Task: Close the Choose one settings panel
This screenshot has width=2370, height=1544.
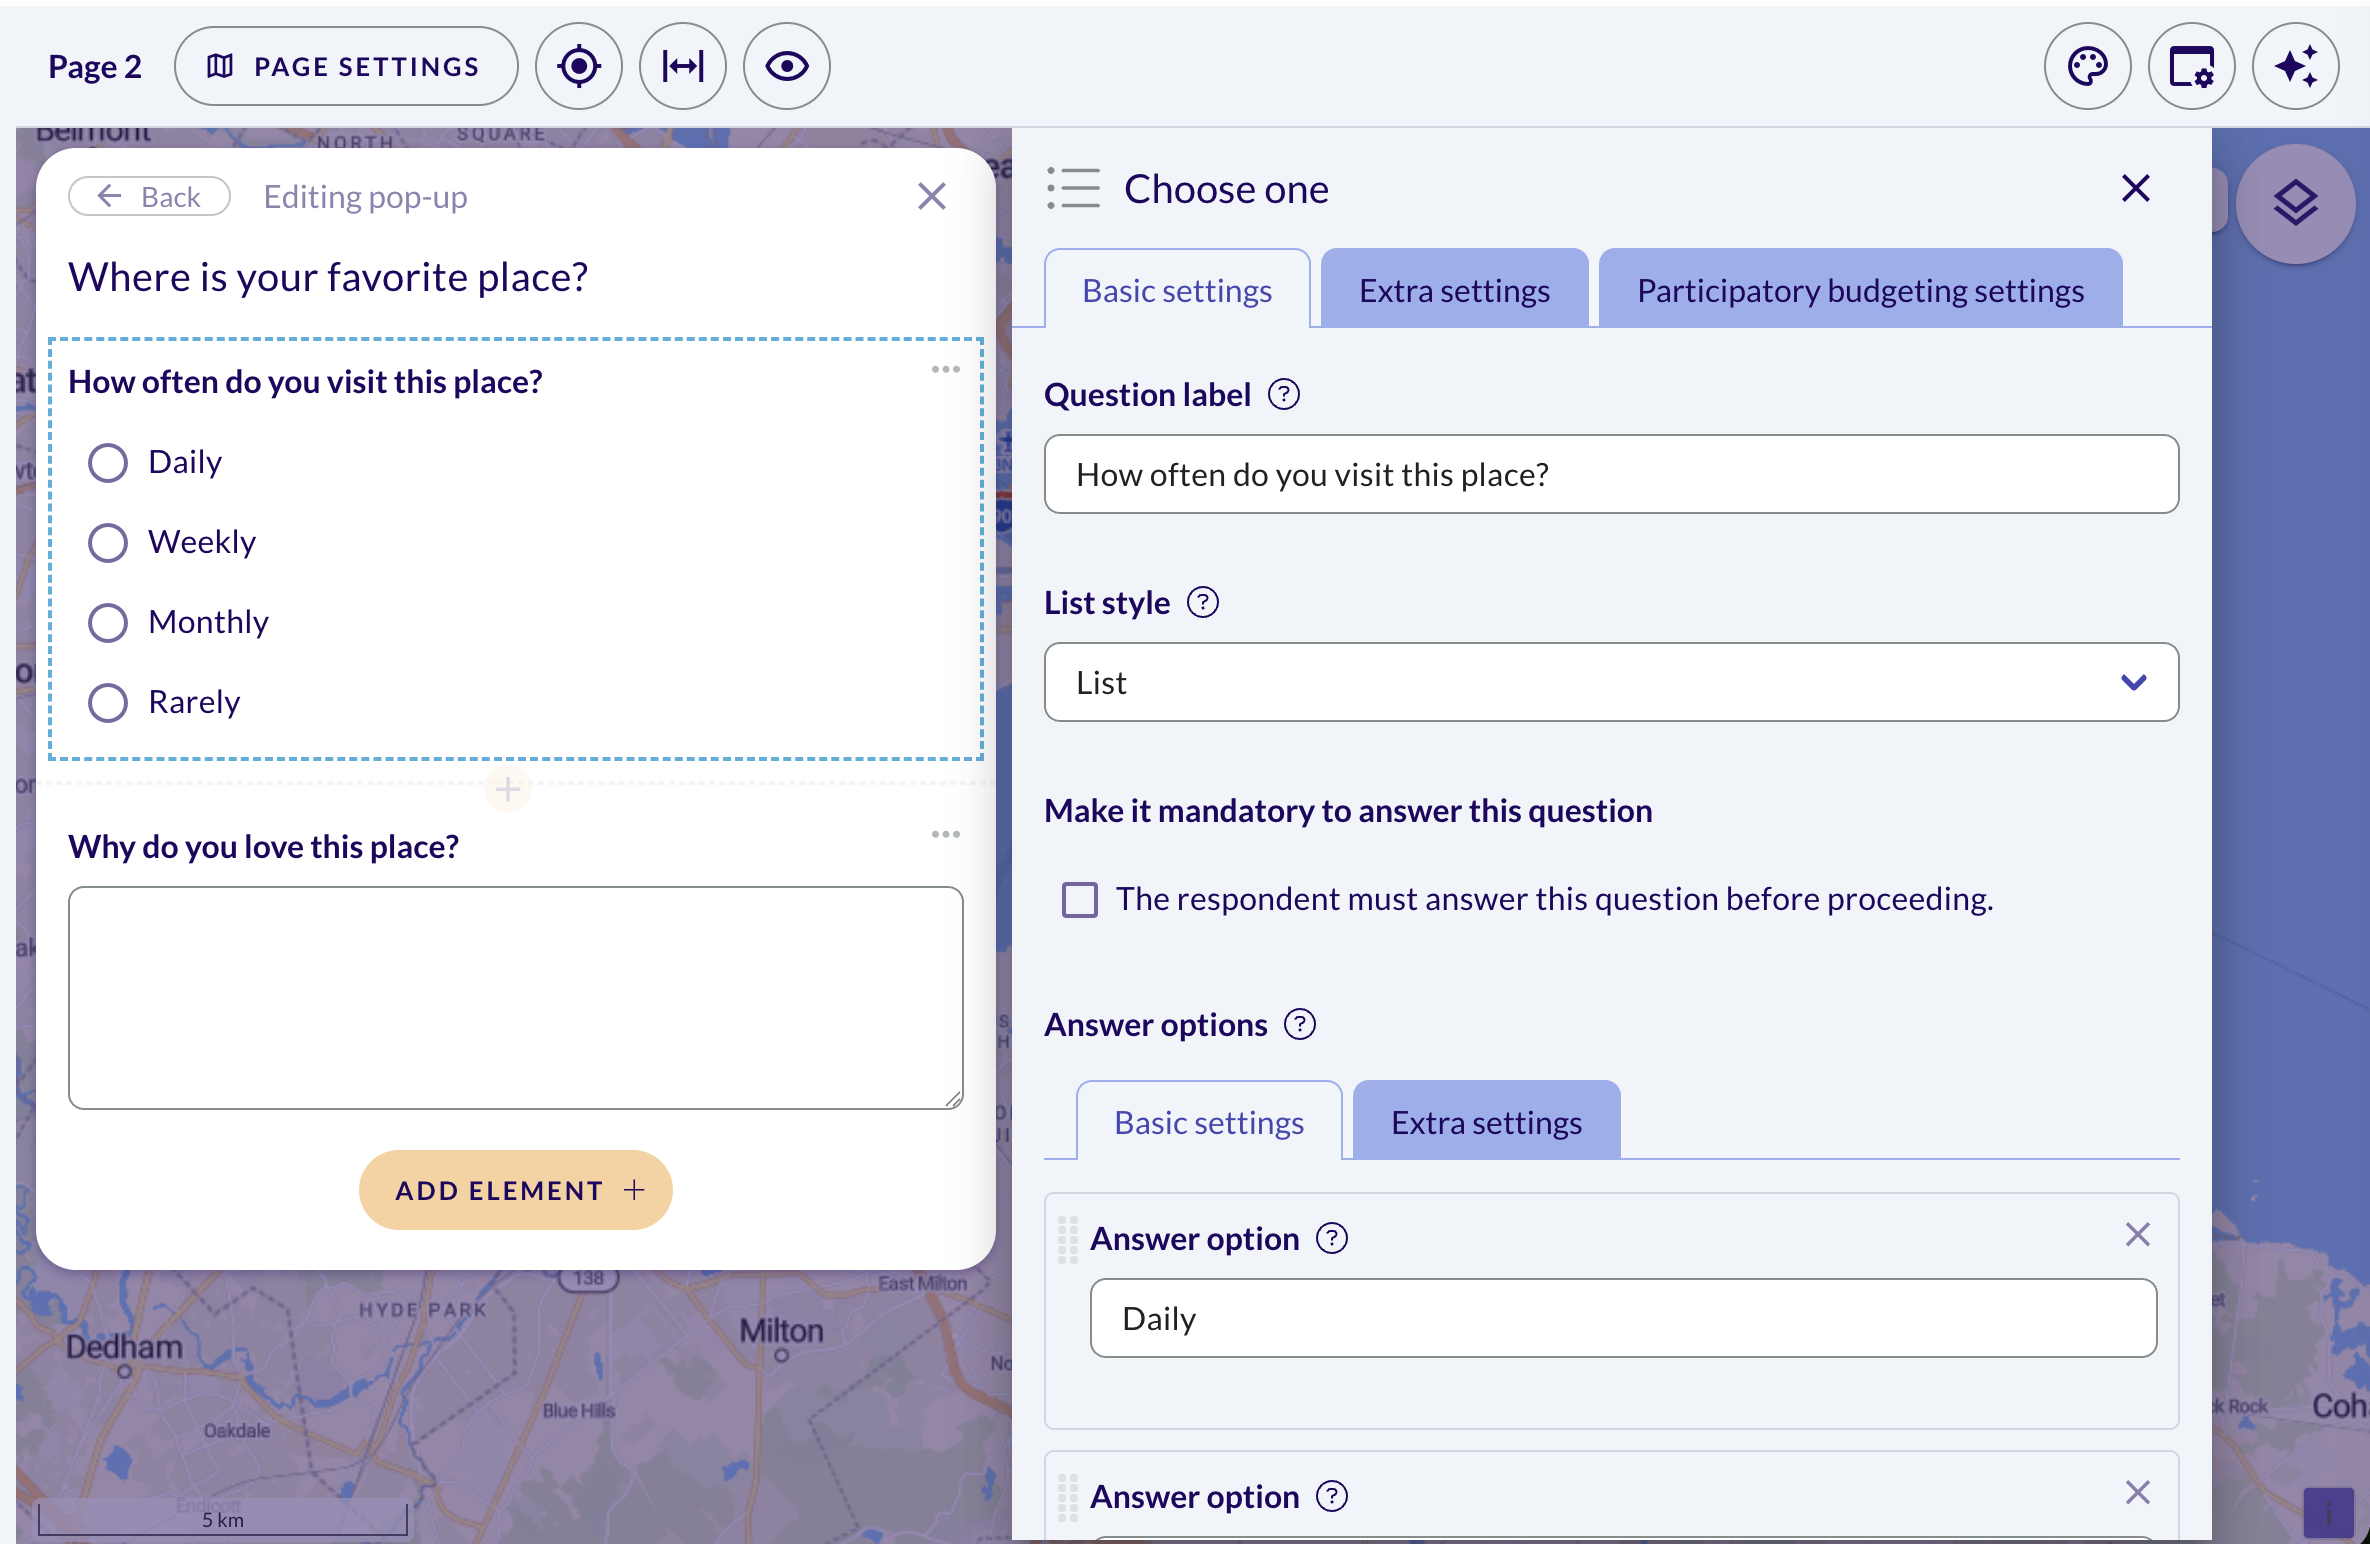Action: 2136,188
